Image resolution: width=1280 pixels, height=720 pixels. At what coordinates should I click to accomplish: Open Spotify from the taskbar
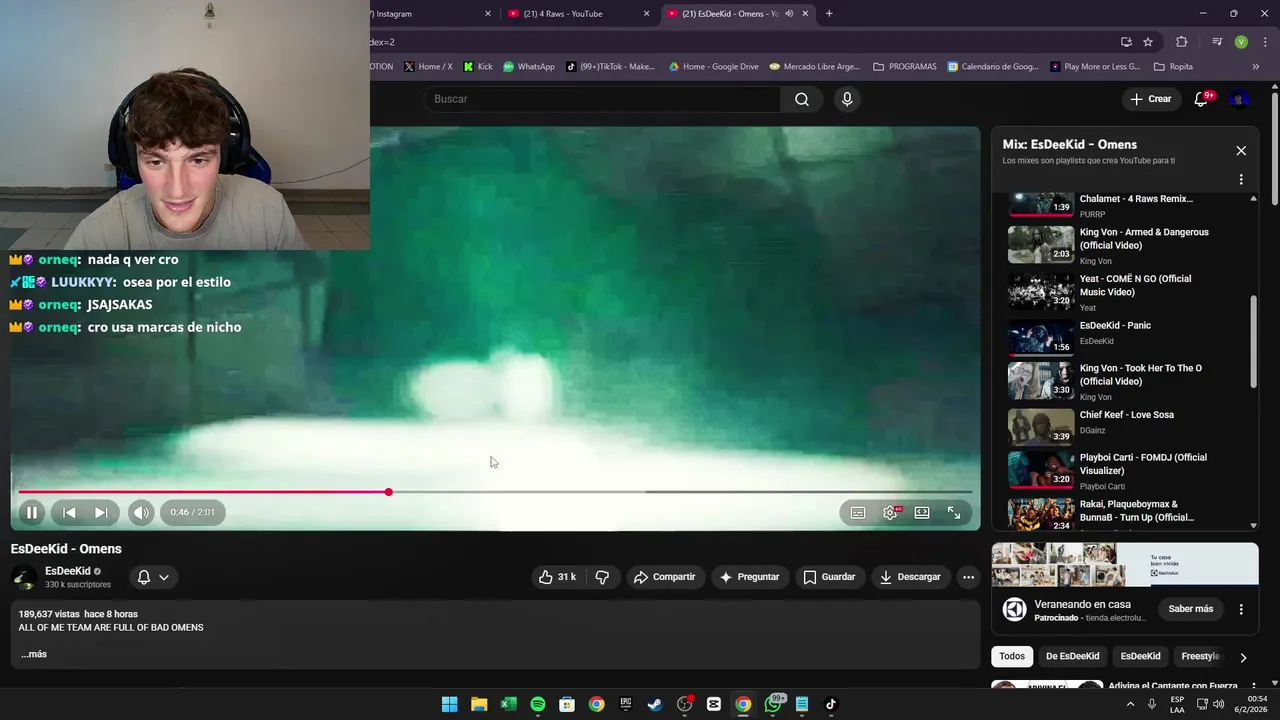tap(538, 704)
